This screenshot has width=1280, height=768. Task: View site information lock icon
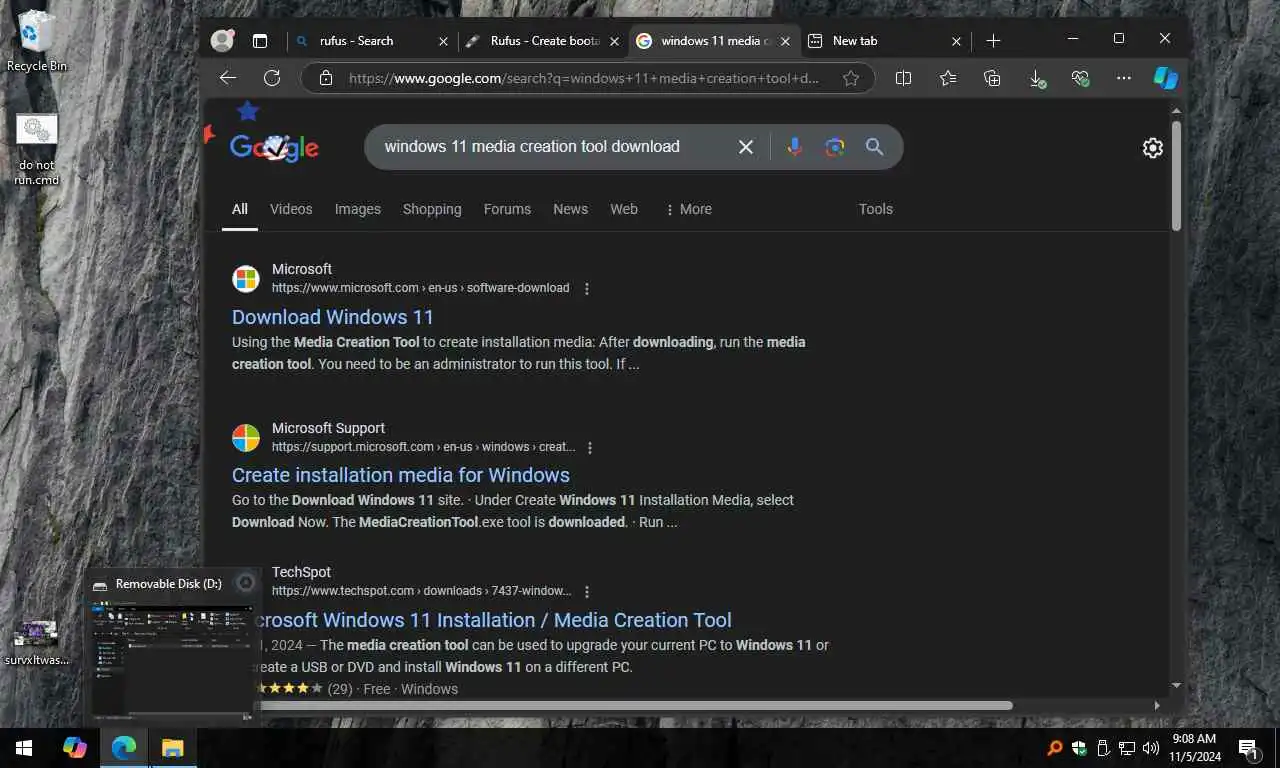coord(325,78)
